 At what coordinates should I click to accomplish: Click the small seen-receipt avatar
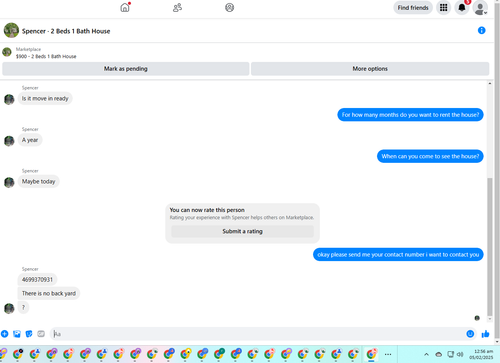[477, 318]
